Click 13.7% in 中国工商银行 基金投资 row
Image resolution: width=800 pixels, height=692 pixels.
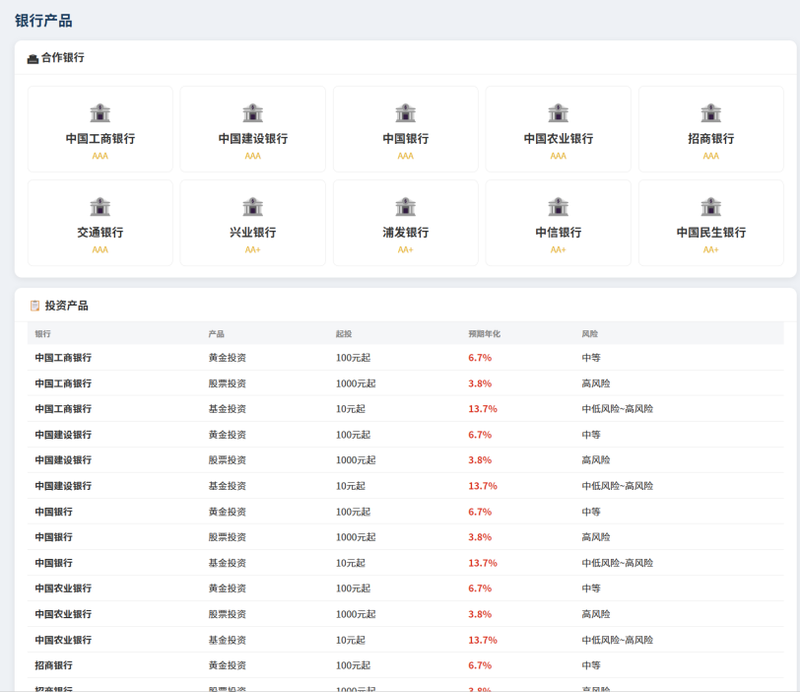(x=483, y=409)
